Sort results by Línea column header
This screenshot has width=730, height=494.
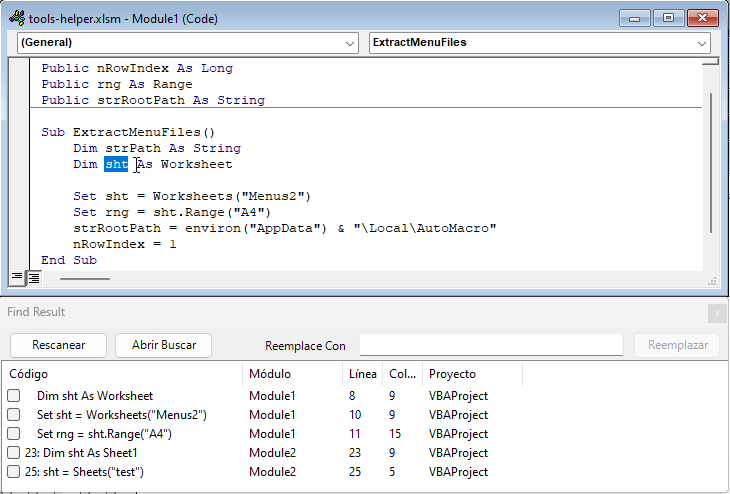point(363,374)
